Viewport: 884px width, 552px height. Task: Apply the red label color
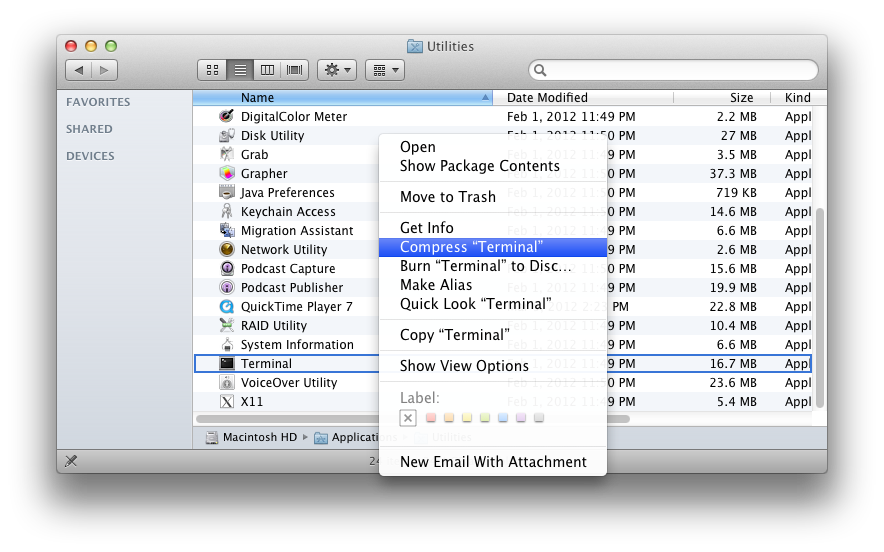pyautogui.click(x=431, y=418)
